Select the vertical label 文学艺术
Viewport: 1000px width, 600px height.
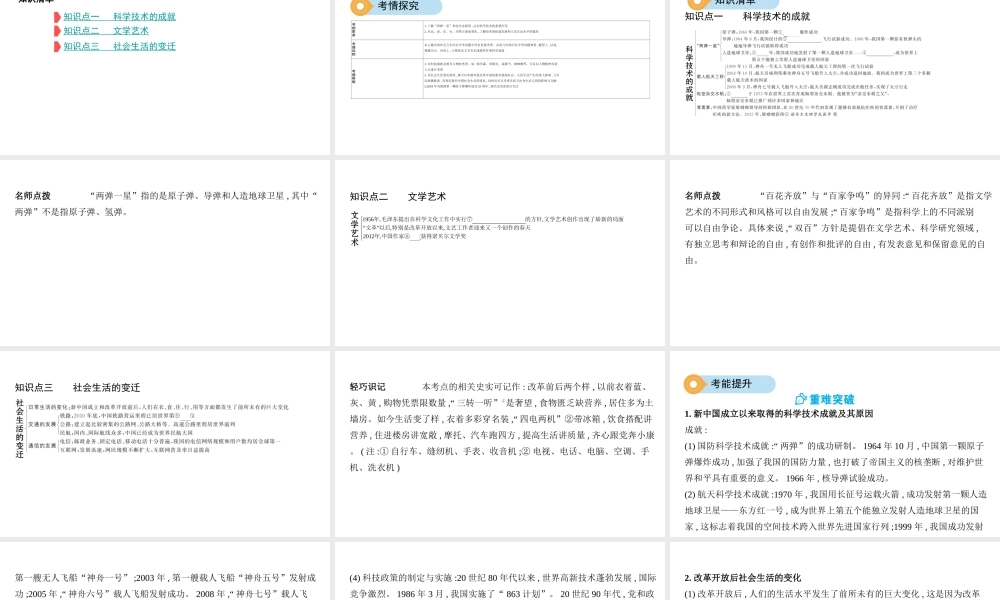pos(355,229)
